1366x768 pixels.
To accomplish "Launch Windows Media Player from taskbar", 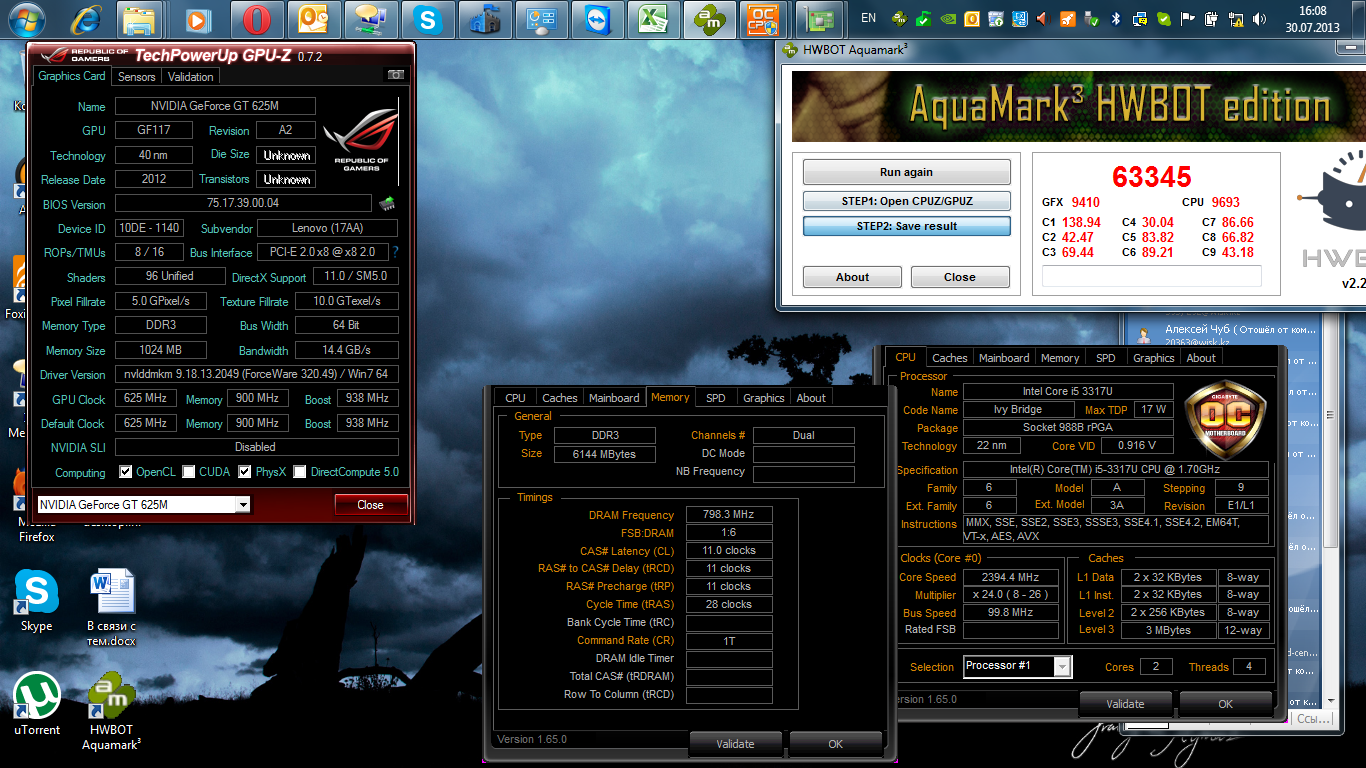I will 198,19.
